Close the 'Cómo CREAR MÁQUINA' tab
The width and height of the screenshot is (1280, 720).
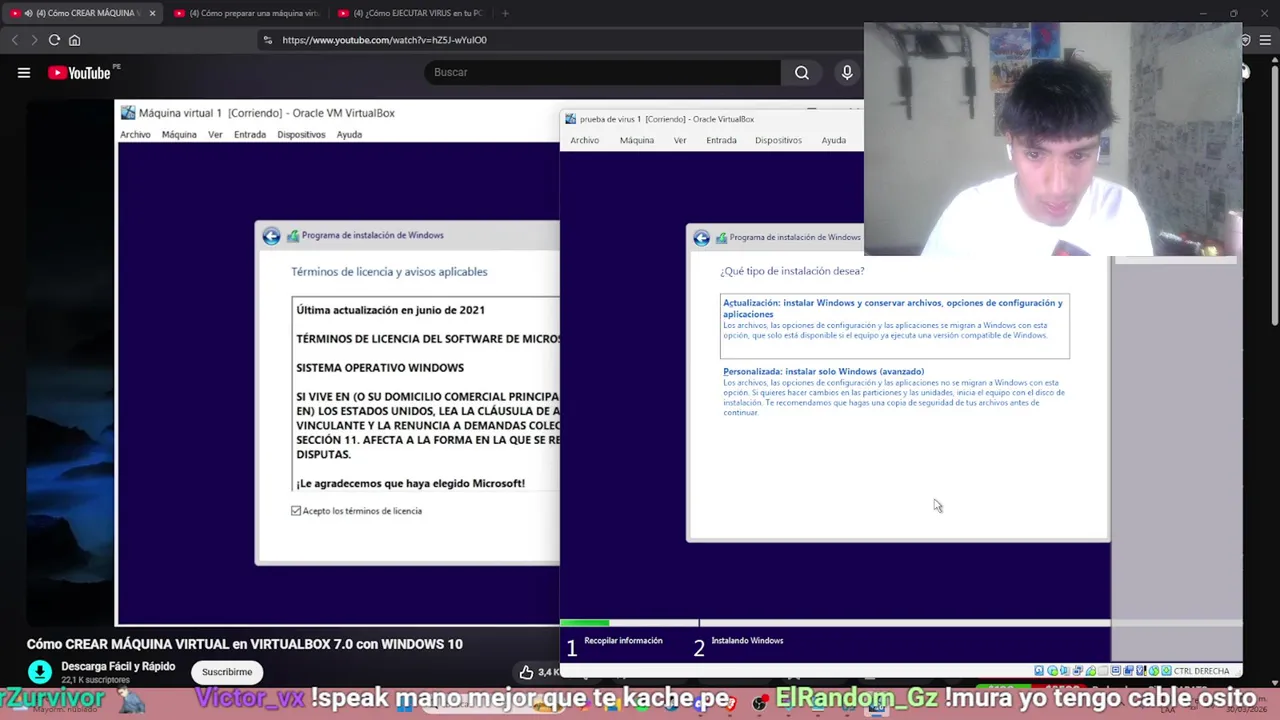click(152, 13)
